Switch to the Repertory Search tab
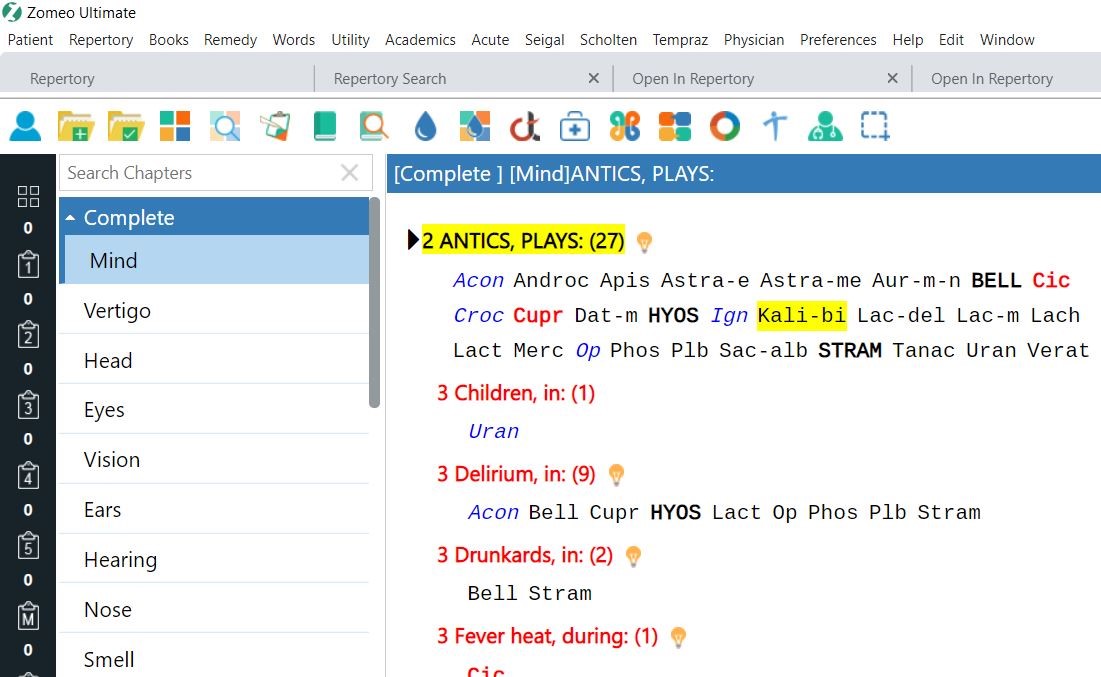The width and height of the screenshot is (1101, 677). click(390, 77)
